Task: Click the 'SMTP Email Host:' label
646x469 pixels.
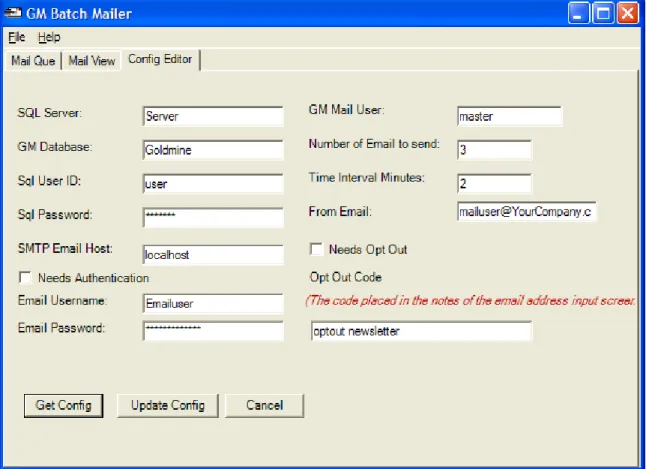Action: (x=65, y=249)
